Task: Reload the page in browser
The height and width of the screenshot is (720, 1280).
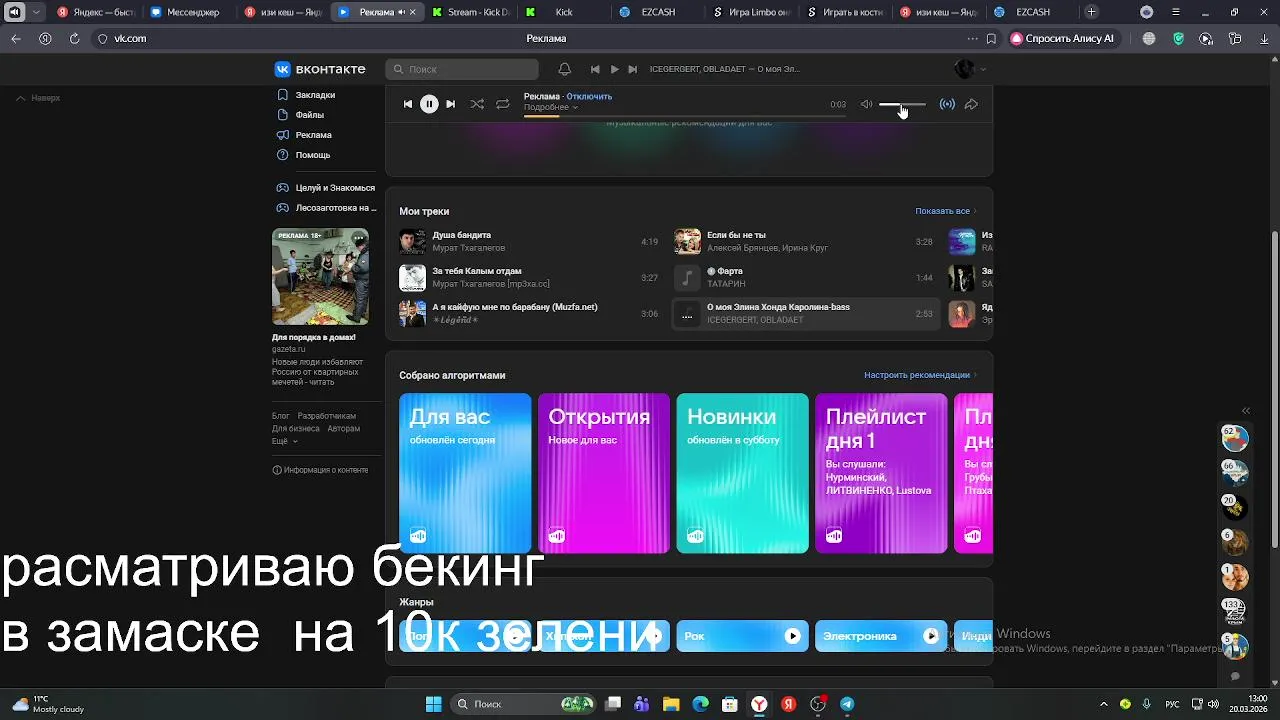Action: pyautogui.click(x=74, y=38)
